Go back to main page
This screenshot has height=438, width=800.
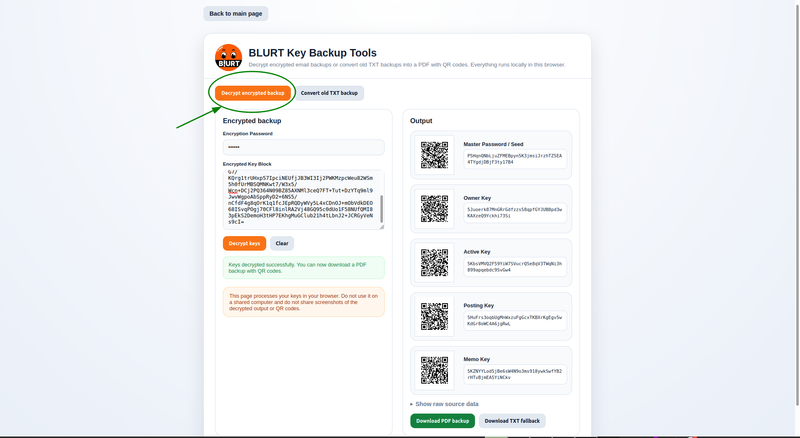click(236, 14)
